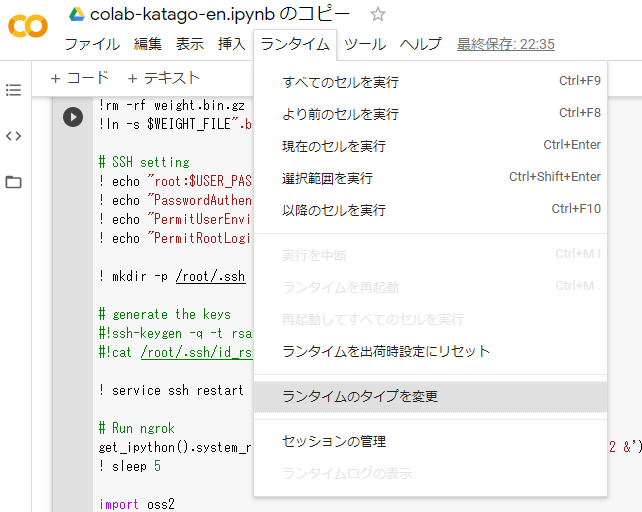Add a code cell with + コード
Image resolution: width=642 pixels, height=512 pixels.
[x=79, y=78]
